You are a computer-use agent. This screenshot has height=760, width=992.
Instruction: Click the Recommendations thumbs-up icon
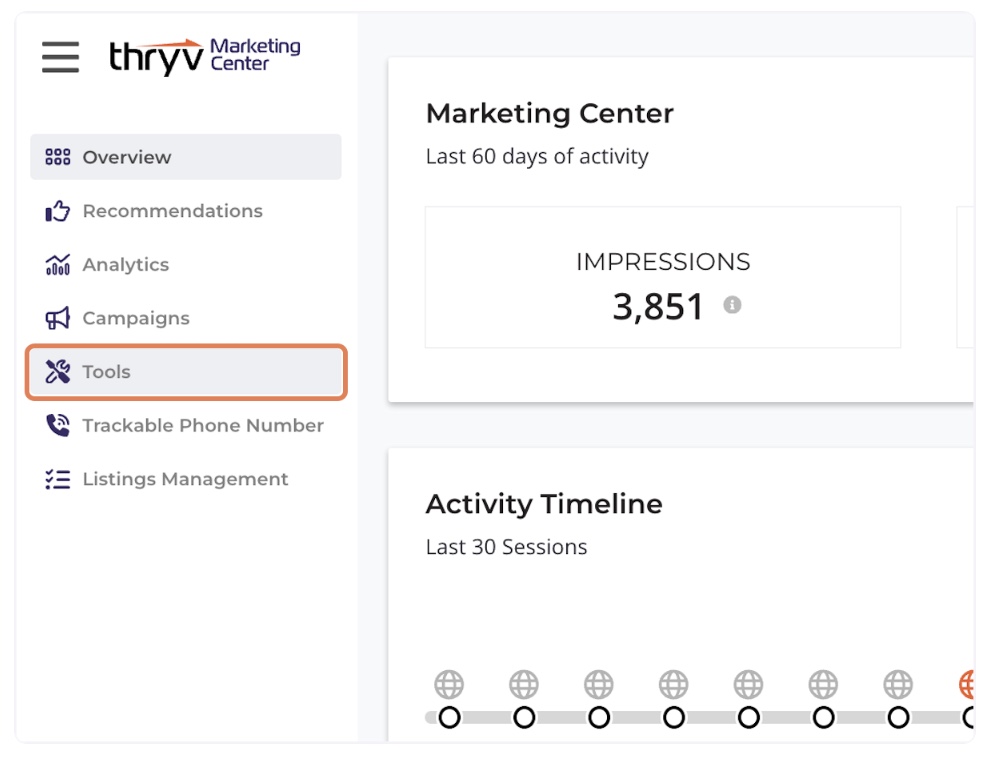pos(57,210)
